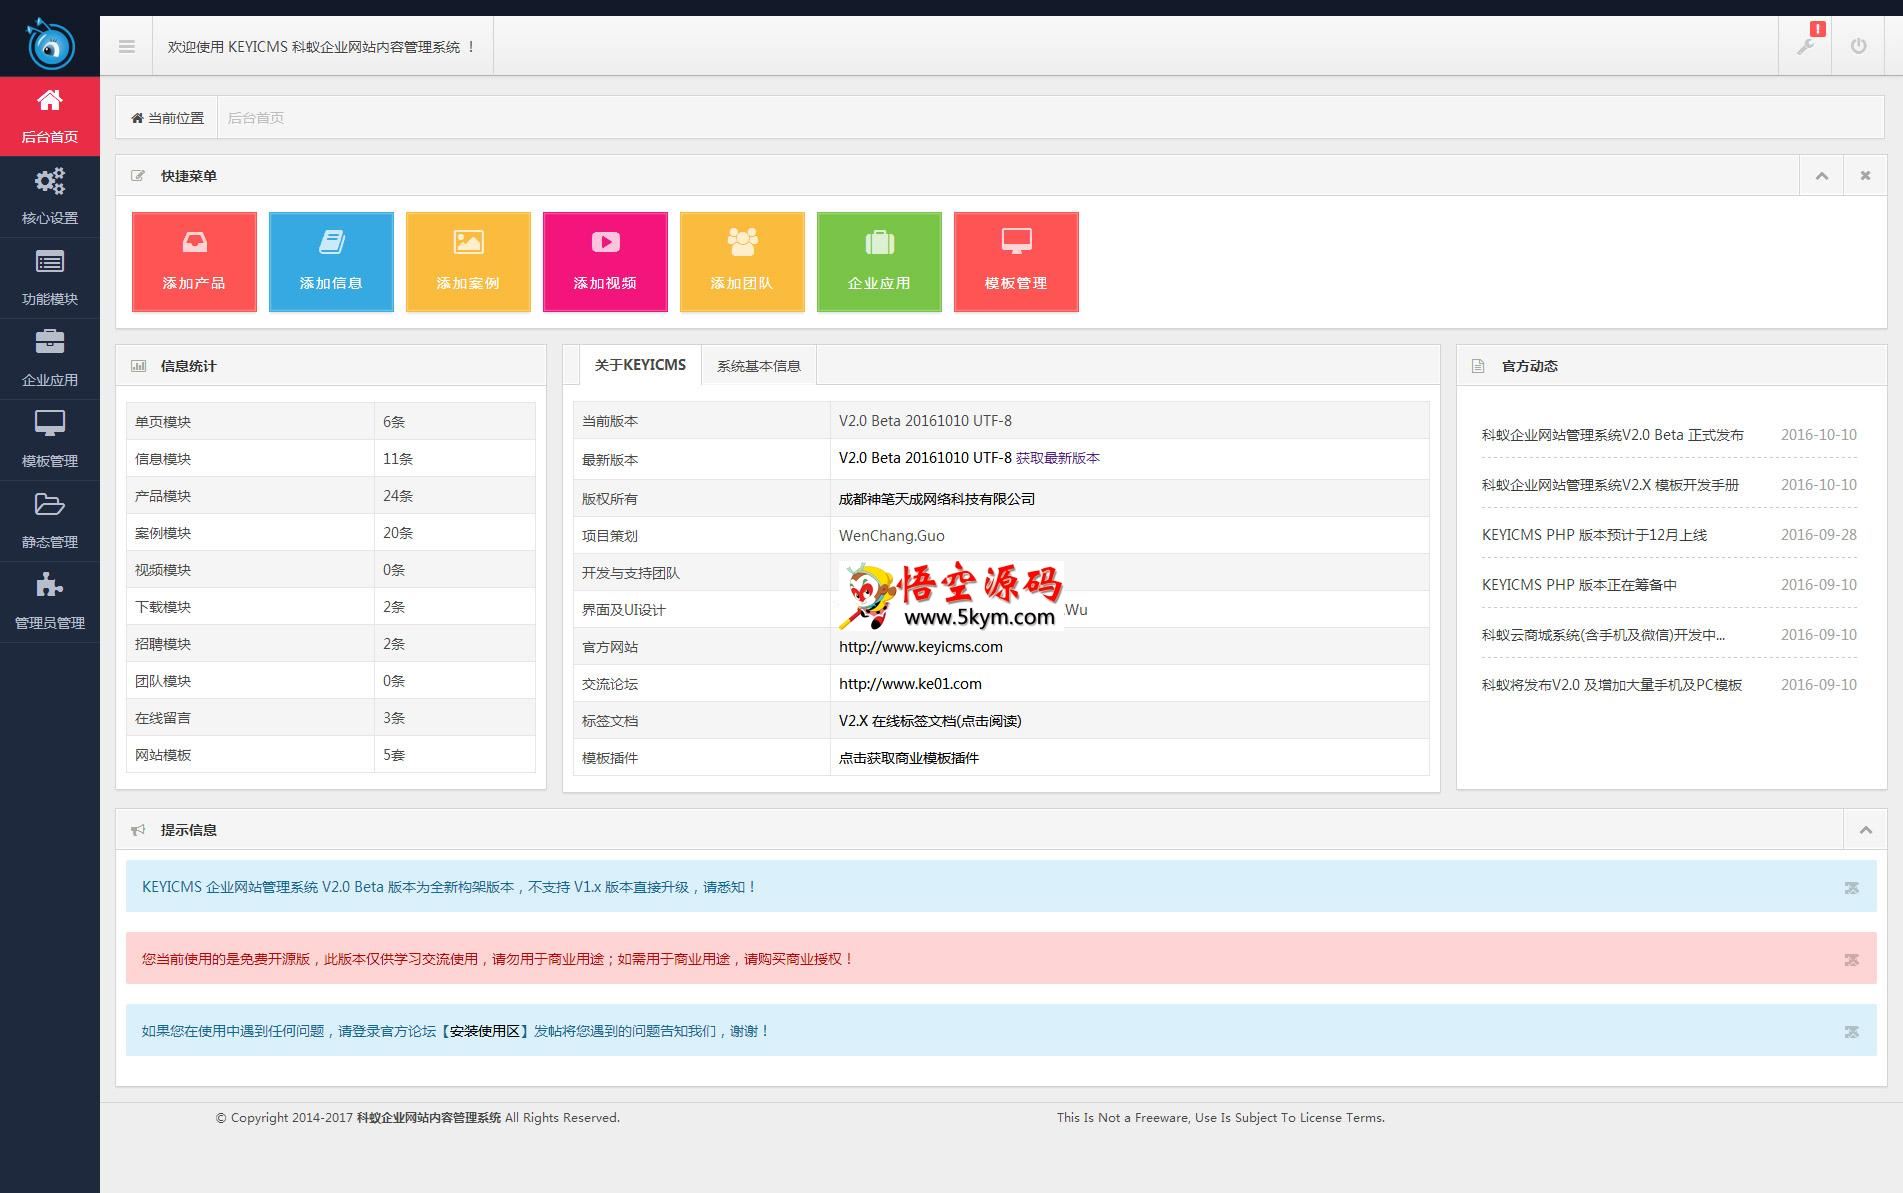
Task: Open news 科蚁企业网站管理系统V2.0 Beta 正式发布
Action: point(1612,435)
